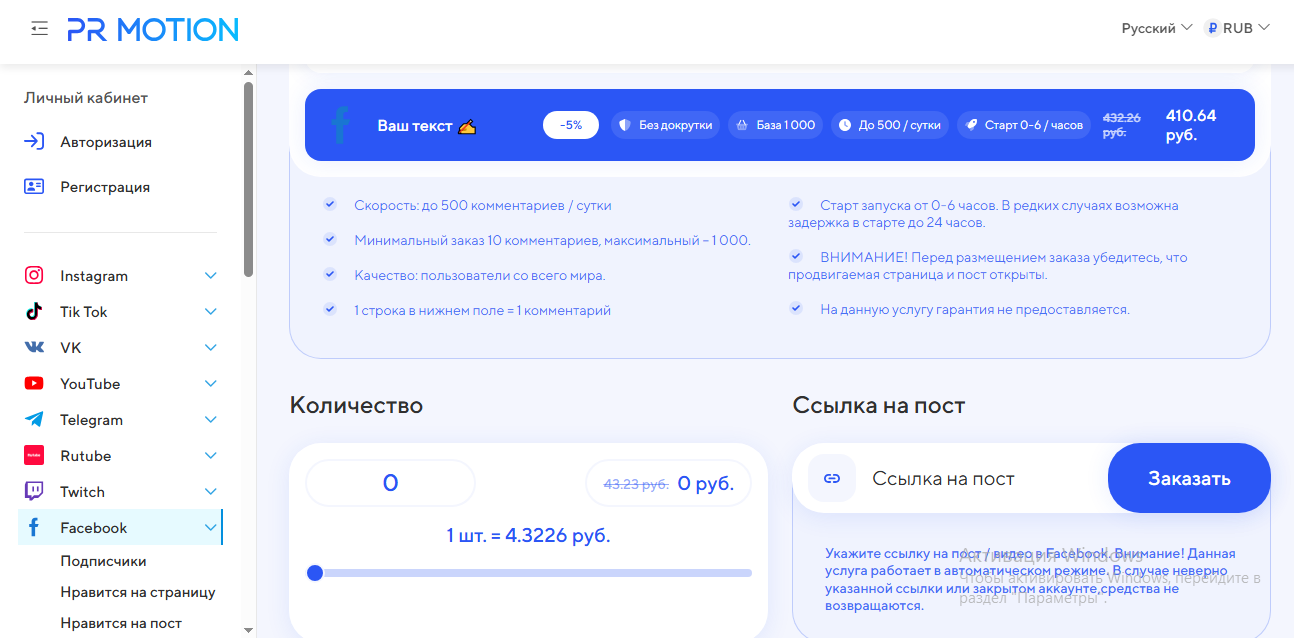This screenshot has width=1294, height=638.
Task: Select the Twitch icon in the sidebar
Action: coord(33,491)
